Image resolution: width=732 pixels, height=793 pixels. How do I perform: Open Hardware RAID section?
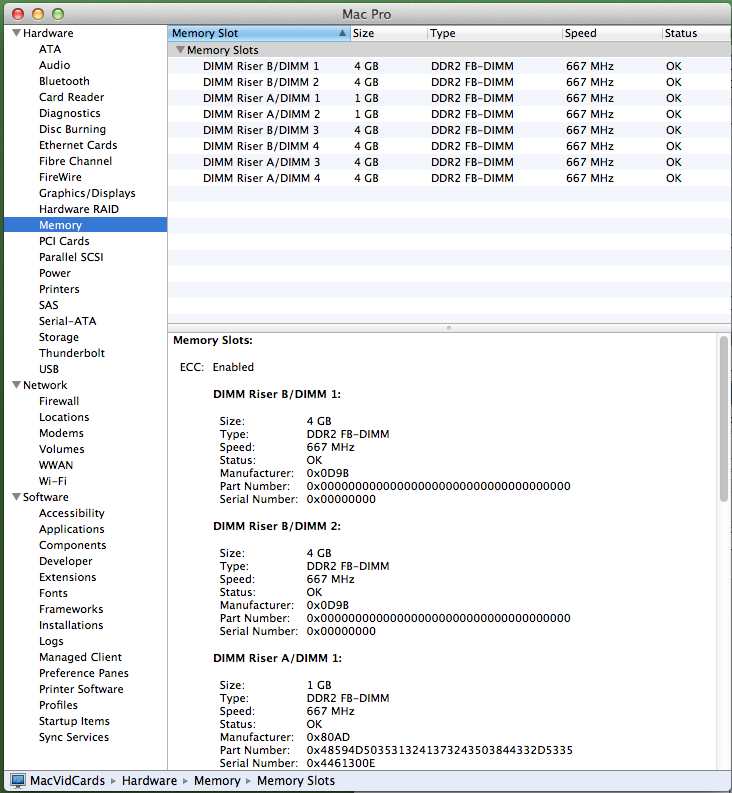point(79,209)
